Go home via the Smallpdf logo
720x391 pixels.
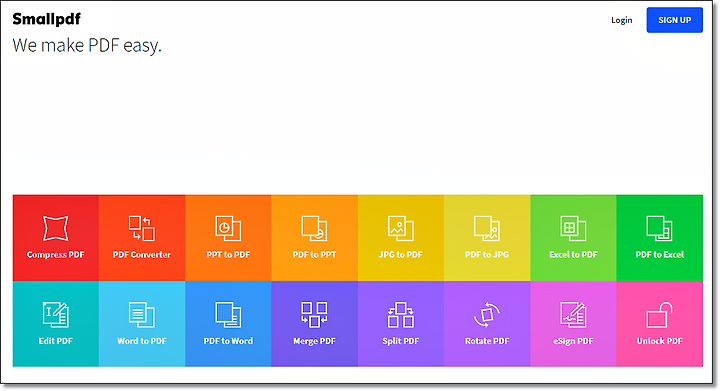(46, 19)
